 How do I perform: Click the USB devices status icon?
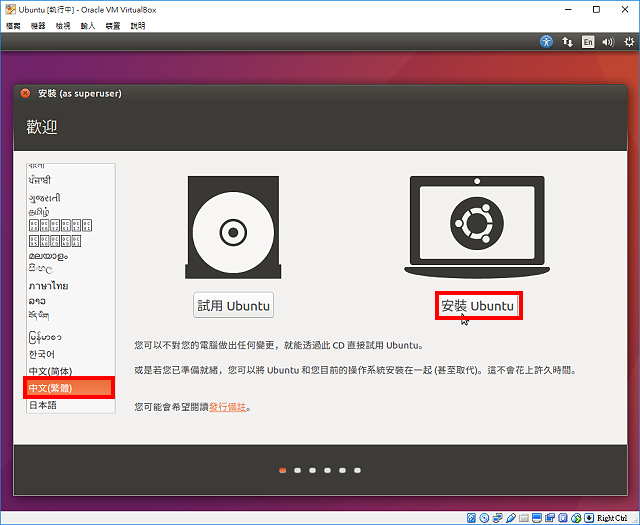tap(511, 518)
